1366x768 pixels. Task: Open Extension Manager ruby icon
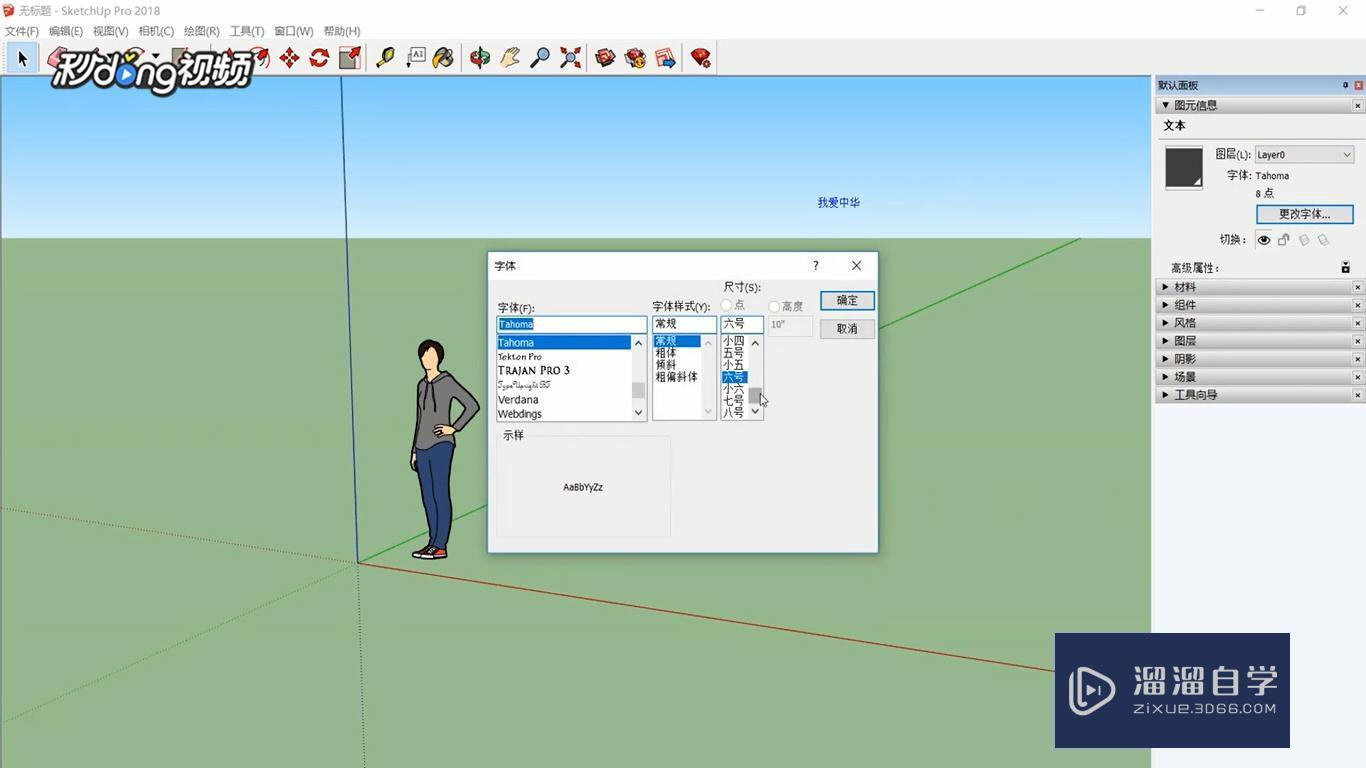701,58
